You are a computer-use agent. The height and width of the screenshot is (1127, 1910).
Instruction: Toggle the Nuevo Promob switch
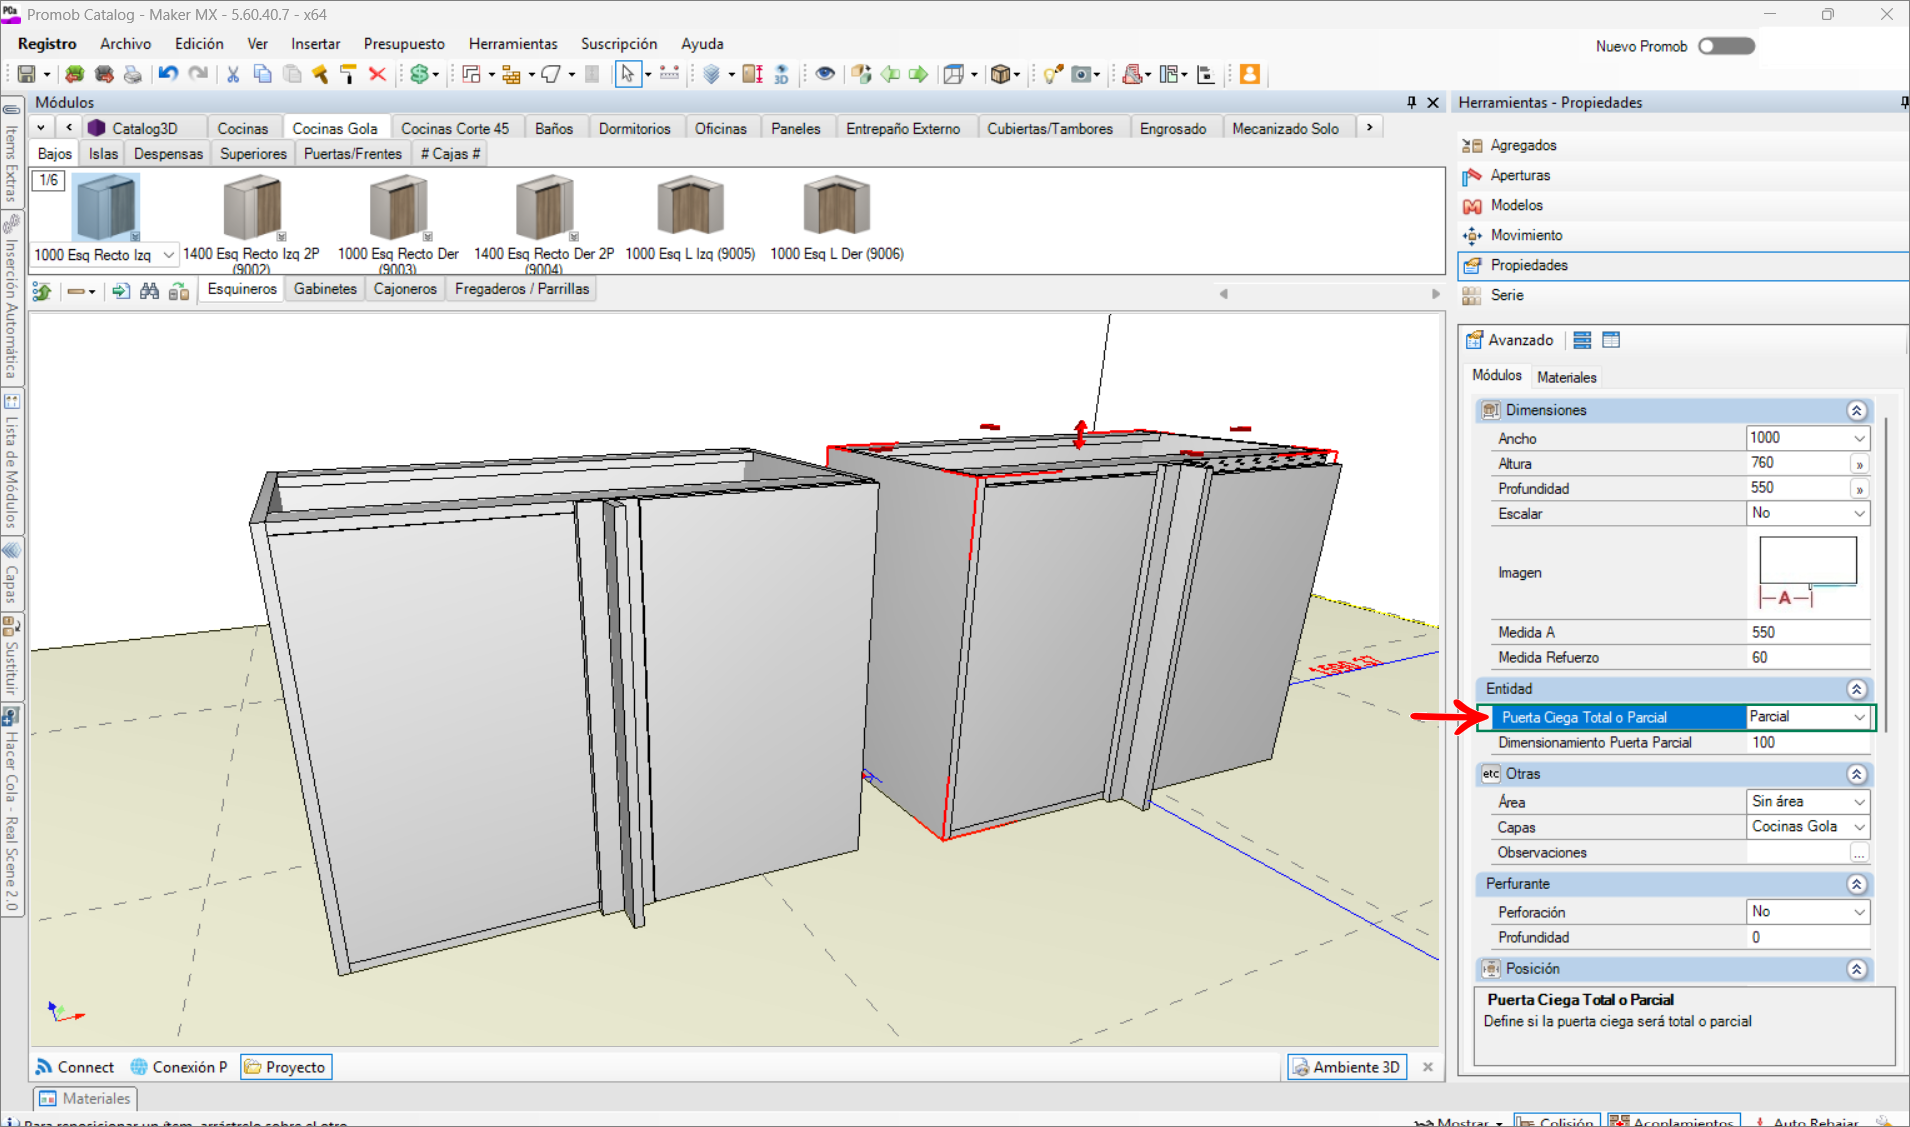1726,46
